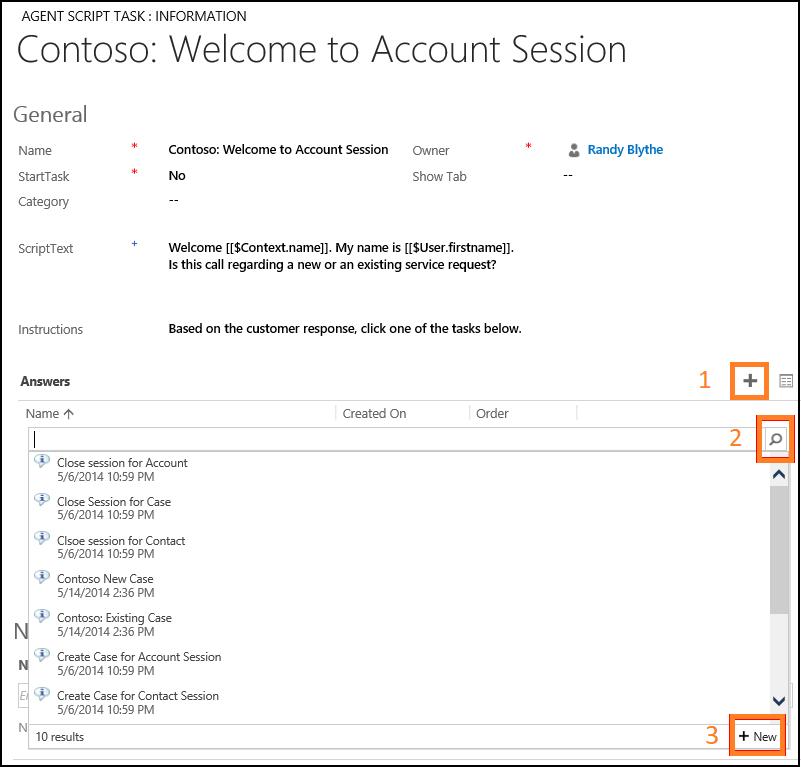Select 'Contoso New Case' result
The height and width of the screenshot is (767, 801).
(x=105, y=586)
